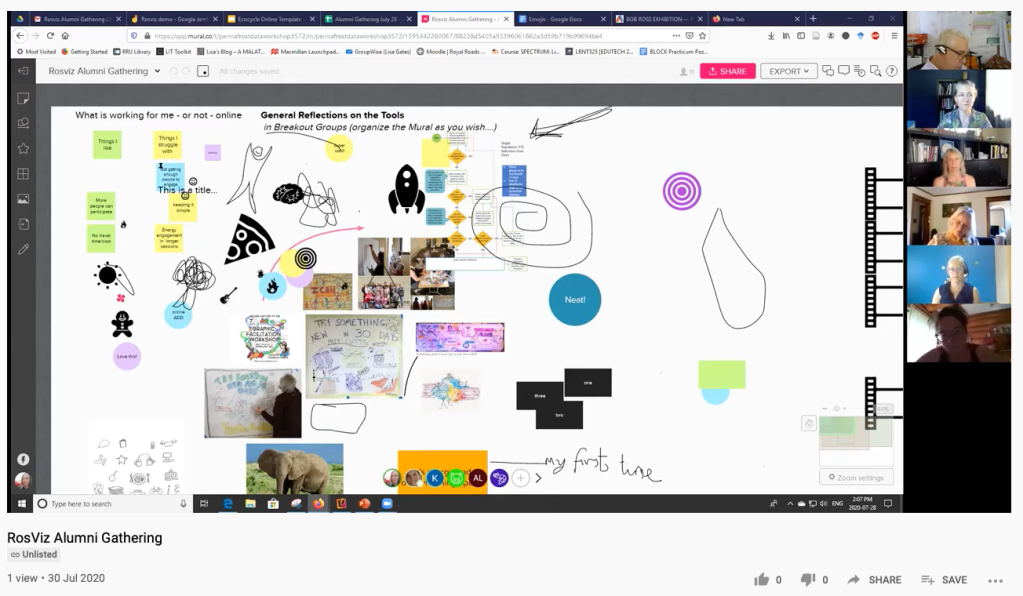Screen dimensions: 1023x596
Task: Dislike the video with thumbs down
Action: tap(808, 580)
